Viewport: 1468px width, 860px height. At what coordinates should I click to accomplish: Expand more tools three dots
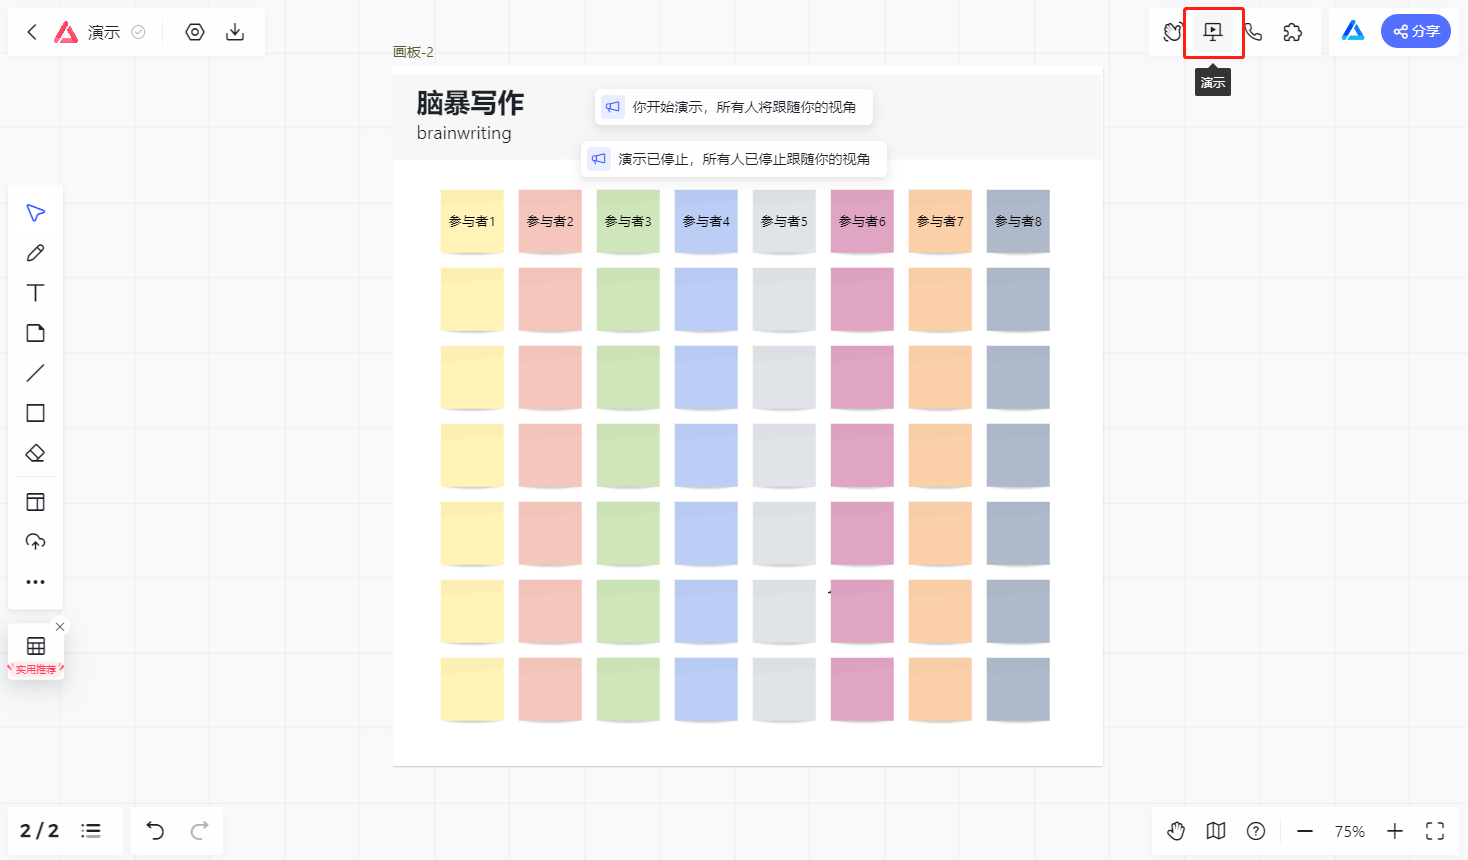click(36, 582)
